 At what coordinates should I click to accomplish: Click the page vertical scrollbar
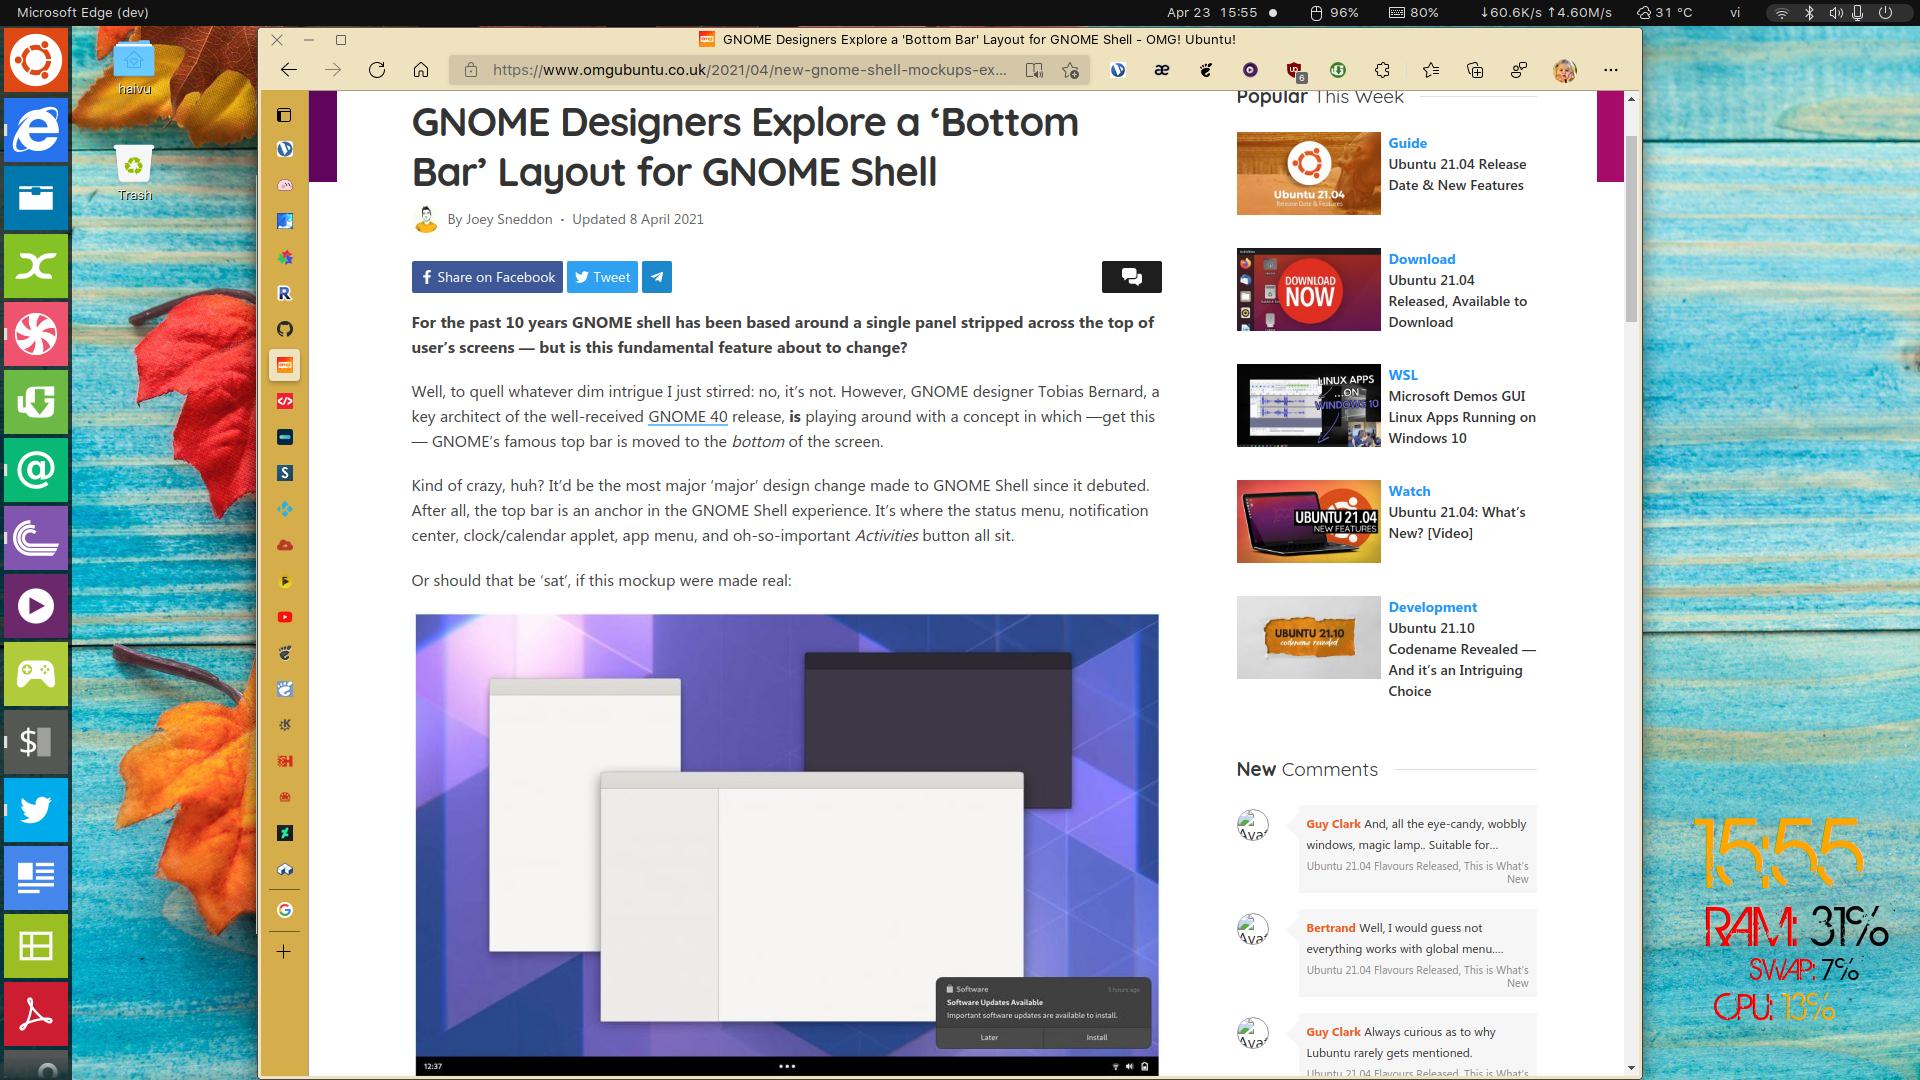[1631, 230]
